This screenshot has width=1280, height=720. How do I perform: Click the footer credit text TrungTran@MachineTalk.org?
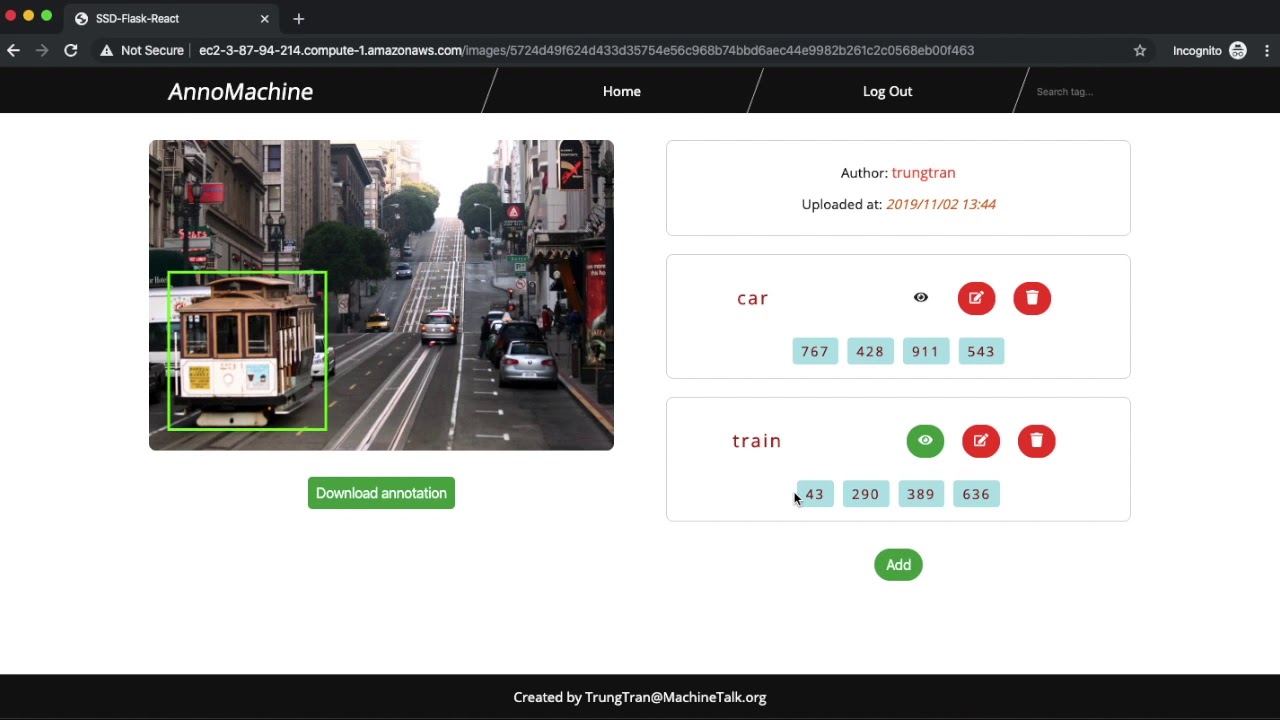tap(676, 698)
